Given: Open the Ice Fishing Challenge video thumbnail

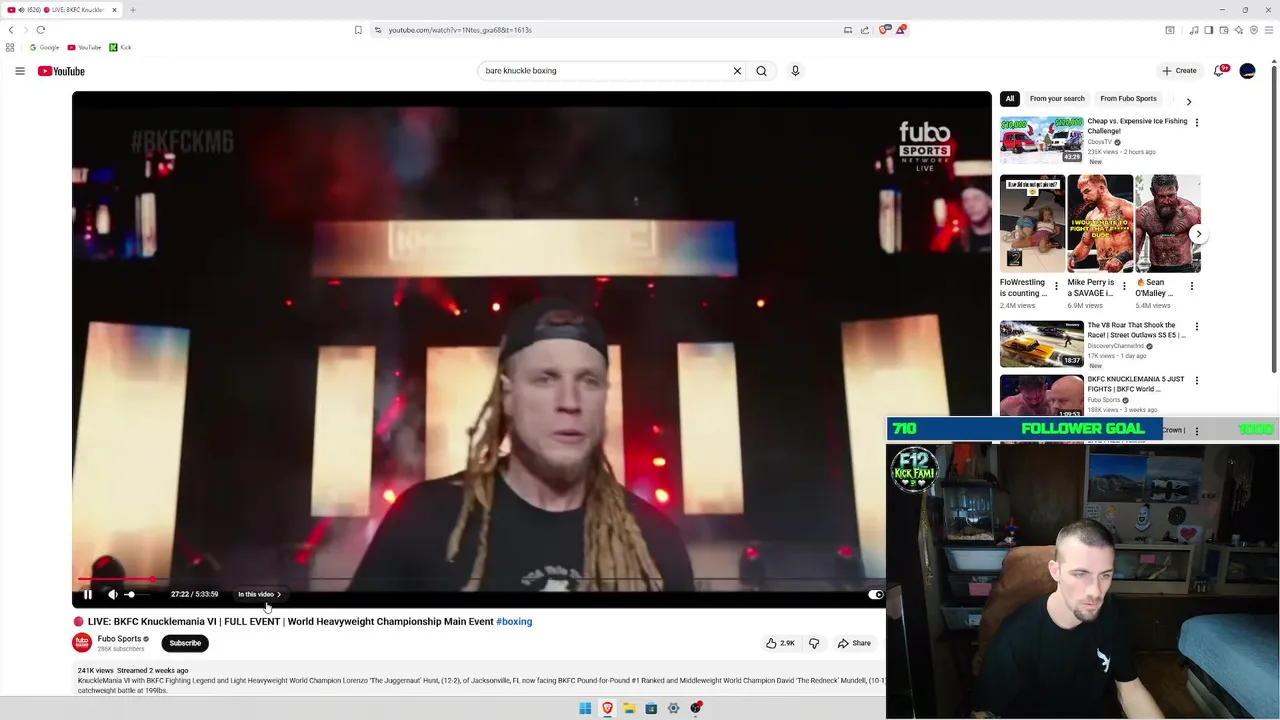Looking at the screenshot, I should click(x=1041, y=140).
